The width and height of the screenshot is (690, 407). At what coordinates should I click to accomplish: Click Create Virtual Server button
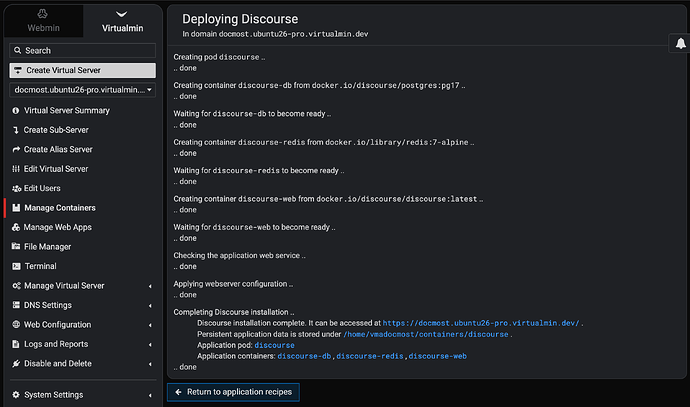[82, 70]
